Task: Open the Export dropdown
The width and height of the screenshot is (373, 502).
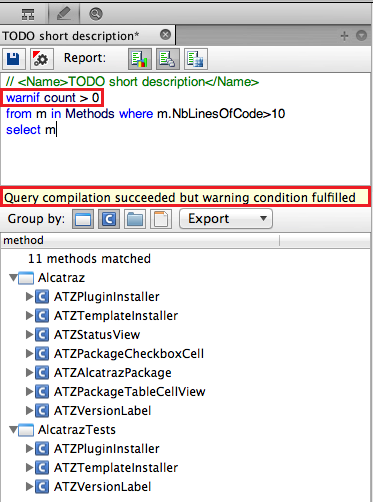Action: click(x=226, y=219)
